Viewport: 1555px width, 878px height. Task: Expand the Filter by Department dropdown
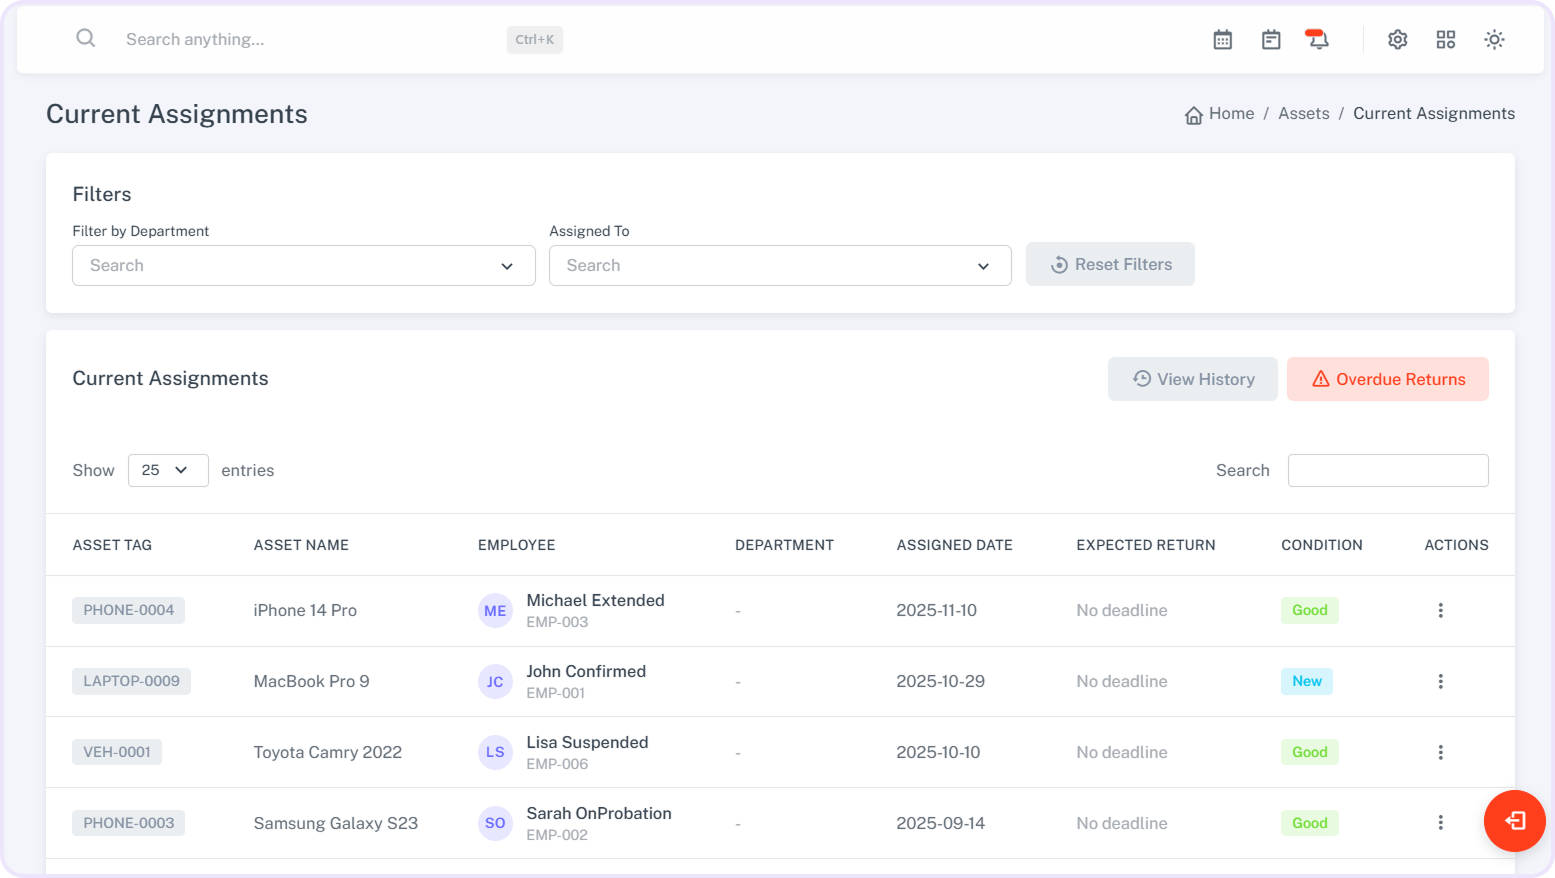[x=303, y=266]
